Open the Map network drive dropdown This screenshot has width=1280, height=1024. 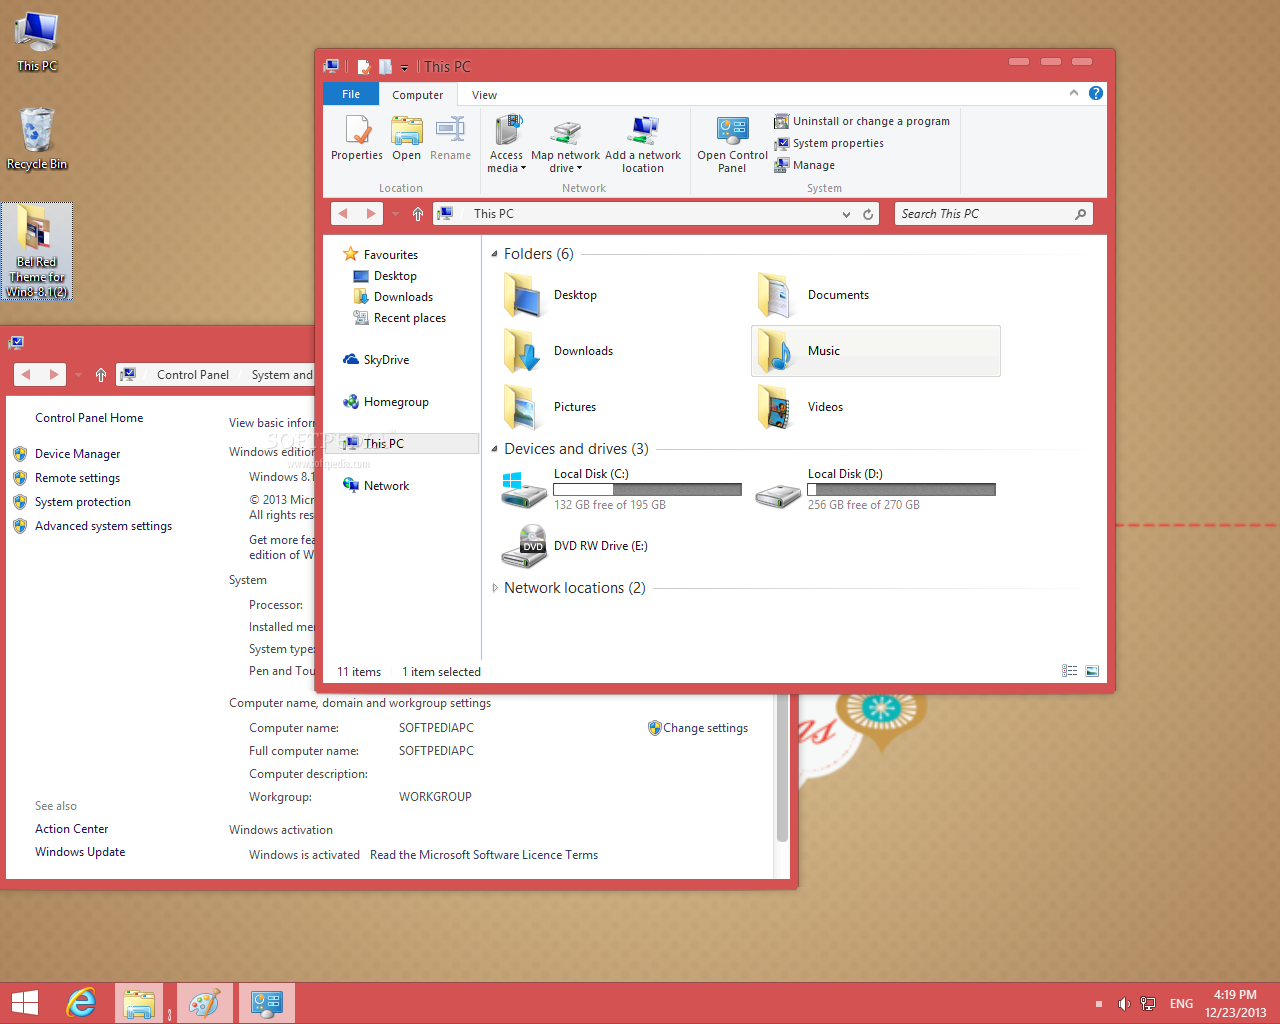(x=566, y=144)
